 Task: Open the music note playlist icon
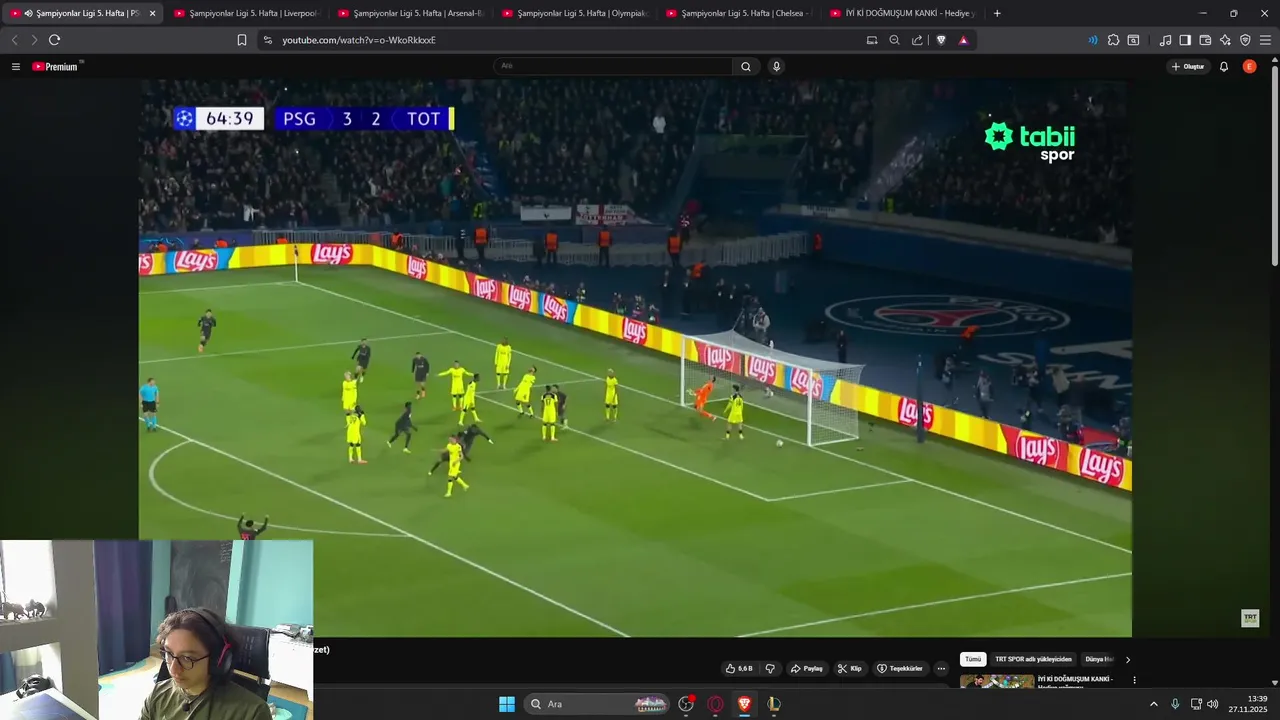point(1165,40)
